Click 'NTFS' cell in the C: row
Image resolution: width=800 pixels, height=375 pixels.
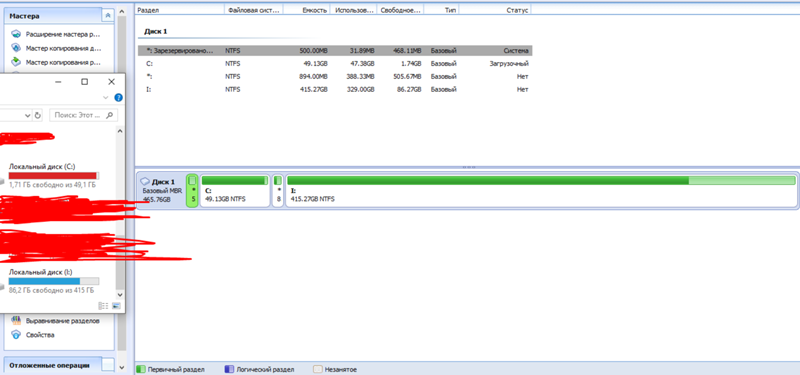233,64
